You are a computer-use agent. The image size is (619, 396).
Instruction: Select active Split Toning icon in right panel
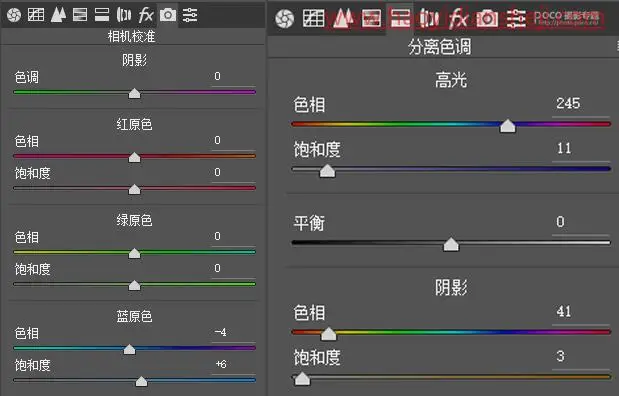[x=400, y=19]
